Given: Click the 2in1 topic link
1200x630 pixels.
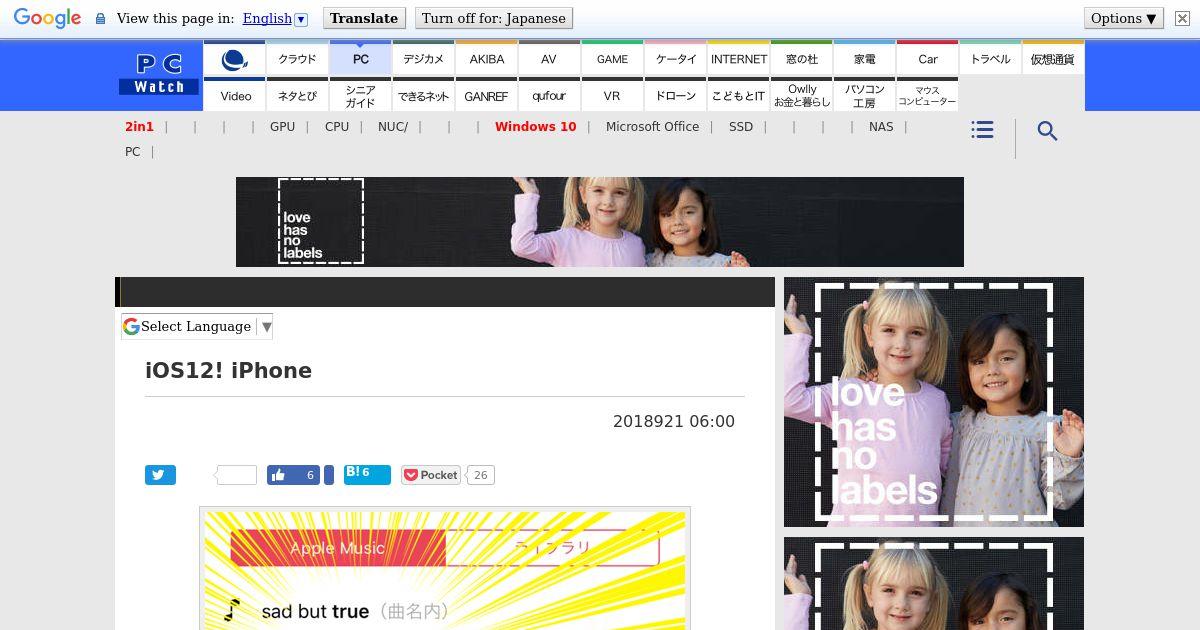Looking at the screenshot, I should 139,127.
